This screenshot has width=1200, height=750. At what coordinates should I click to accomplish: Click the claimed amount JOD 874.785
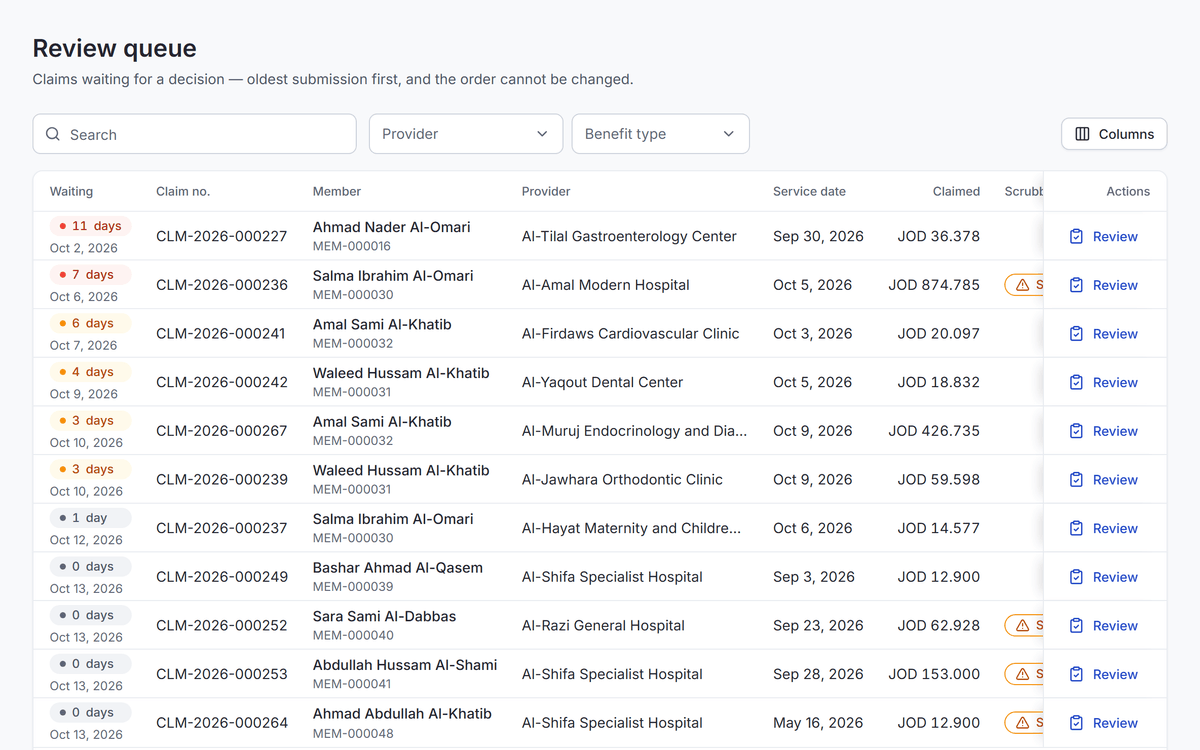click(934, 285)
